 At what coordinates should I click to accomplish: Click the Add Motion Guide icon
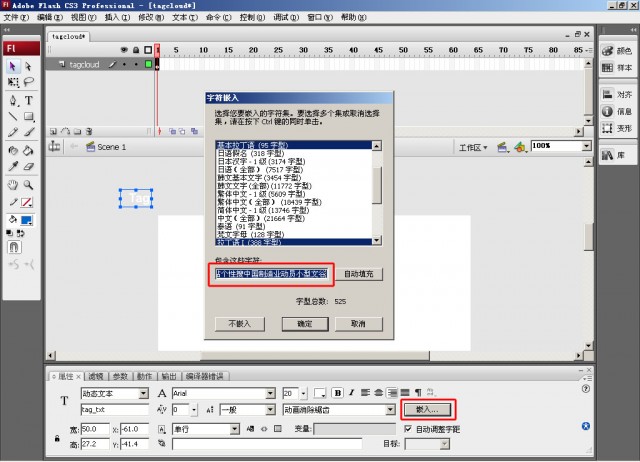pos(65,131)
